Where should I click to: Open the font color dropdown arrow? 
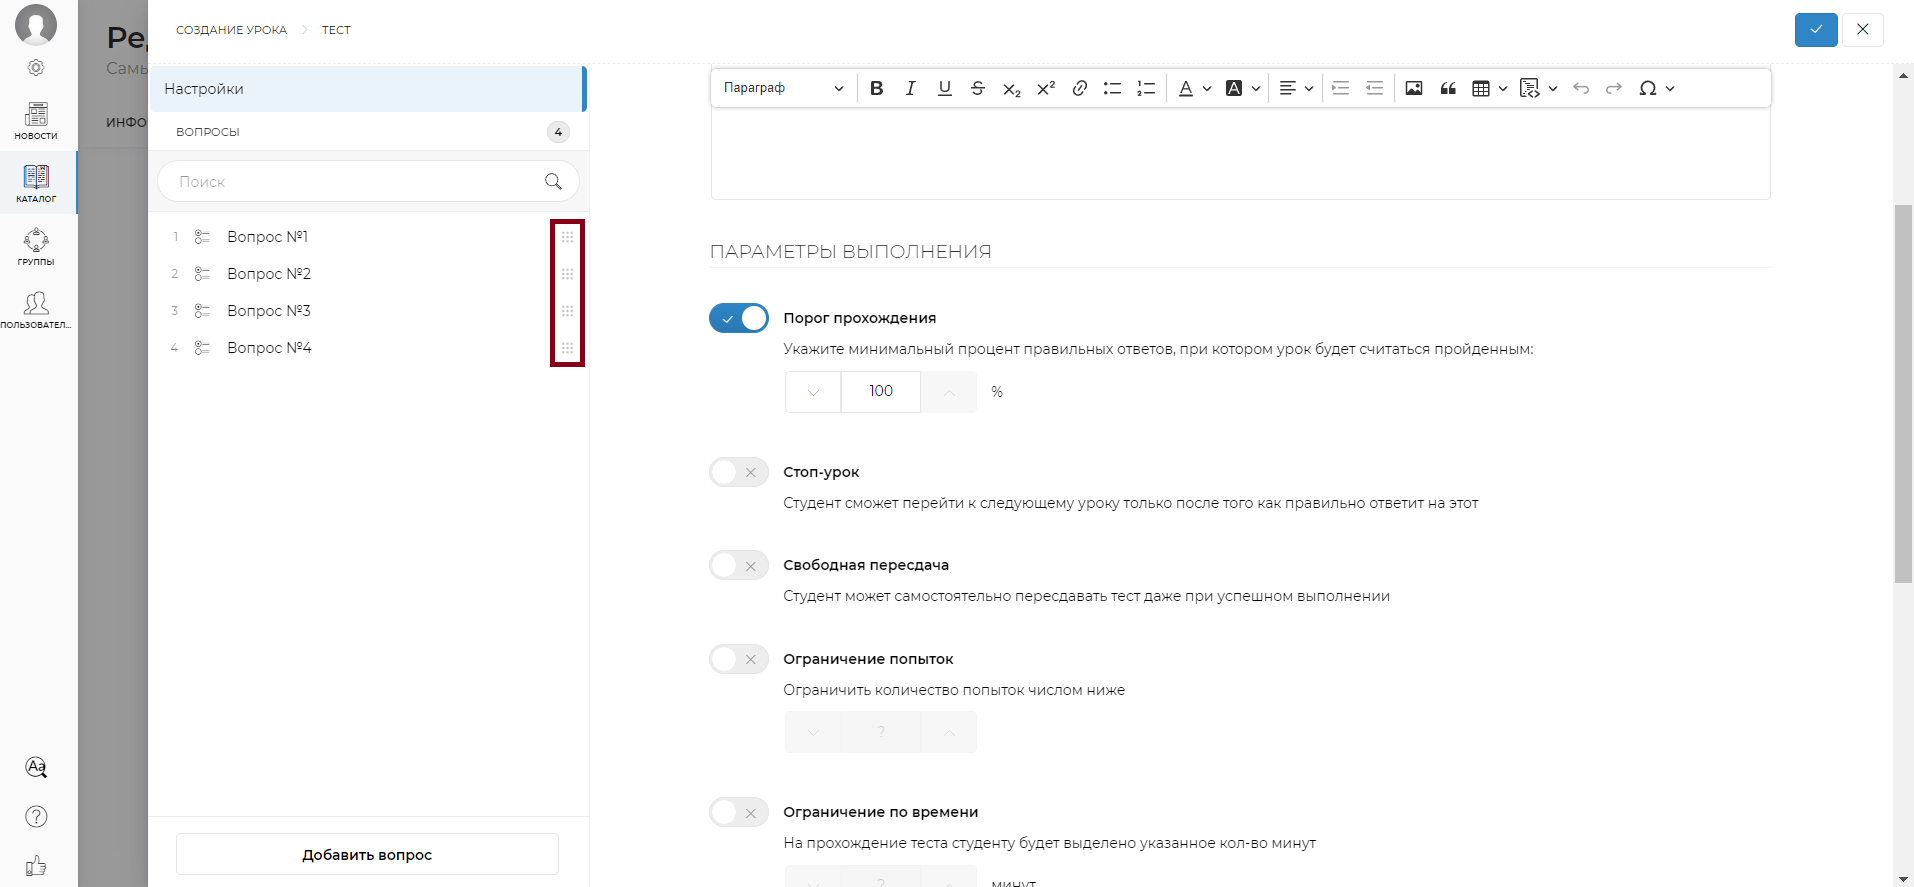click(1207, 88)
